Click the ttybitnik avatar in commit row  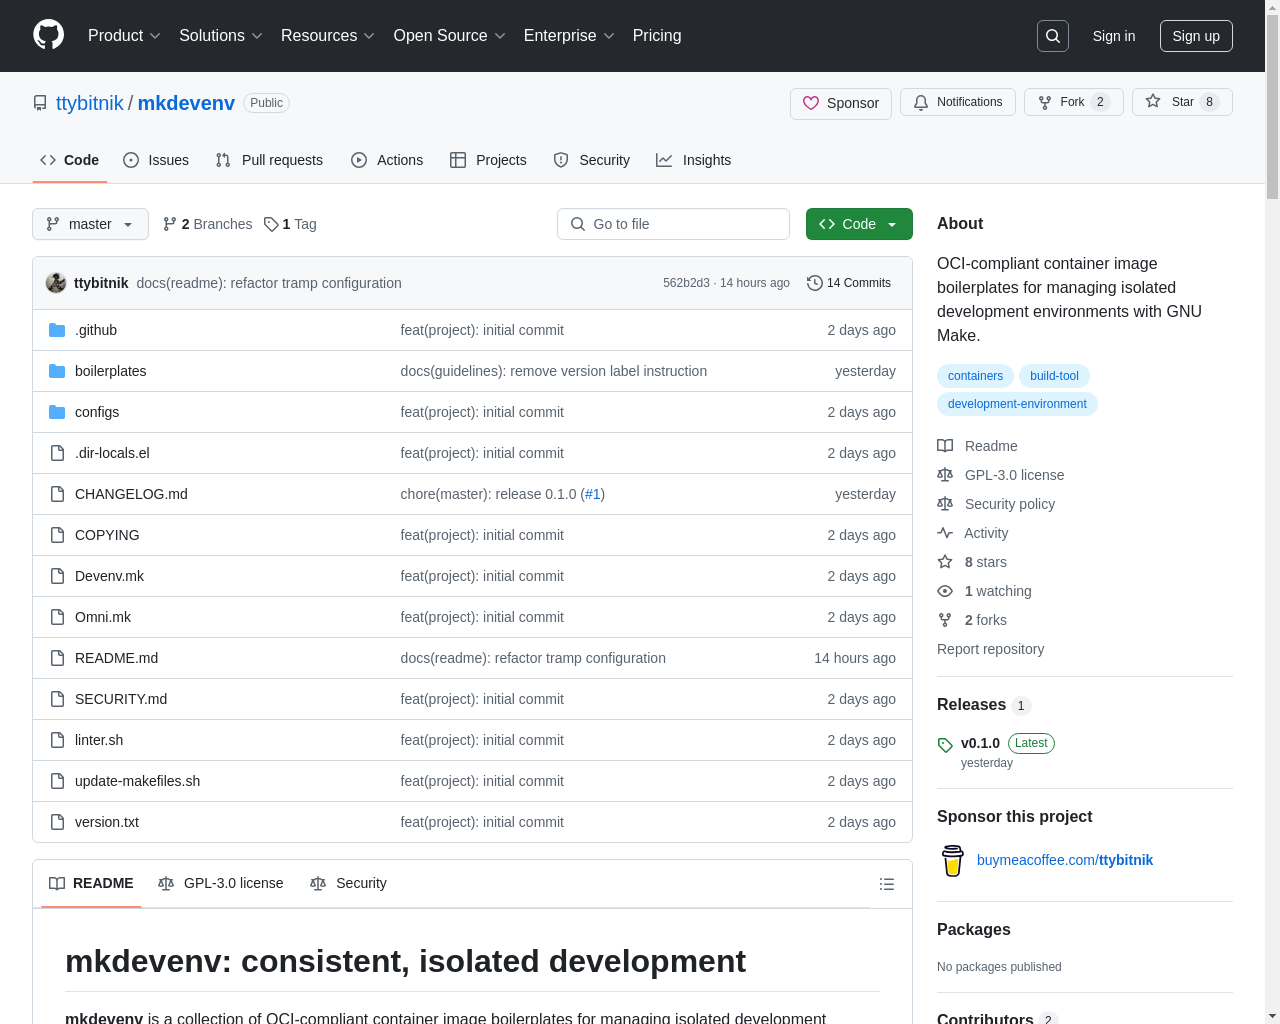click(x=56, y=283)
